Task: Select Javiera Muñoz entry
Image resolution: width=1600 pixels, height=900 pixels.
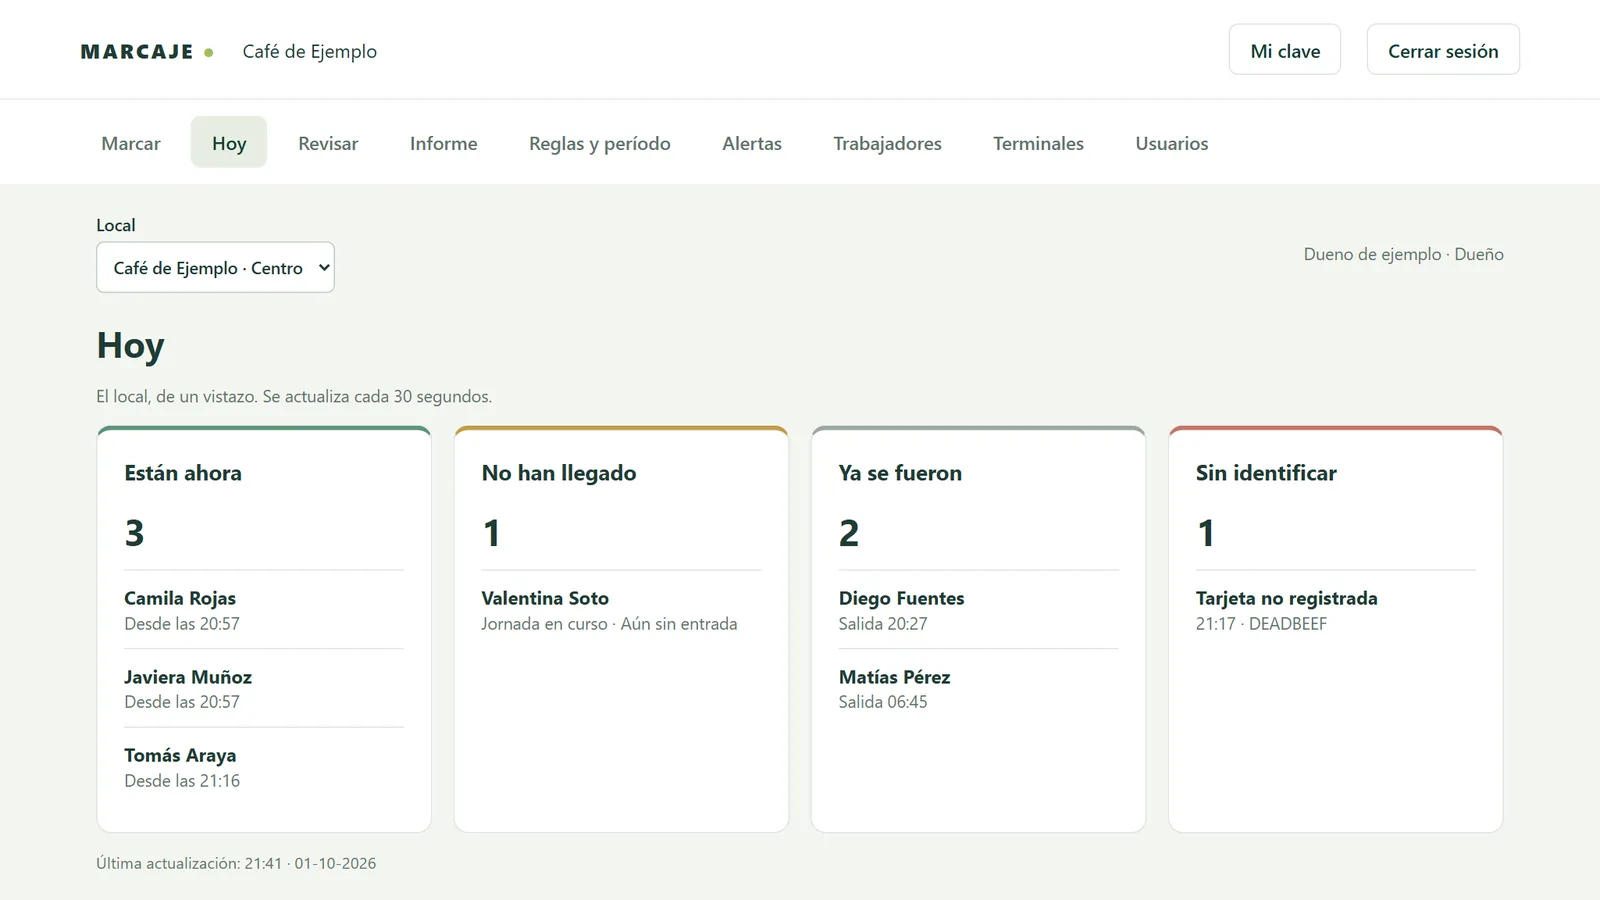Action: click(x=188, y=677)
